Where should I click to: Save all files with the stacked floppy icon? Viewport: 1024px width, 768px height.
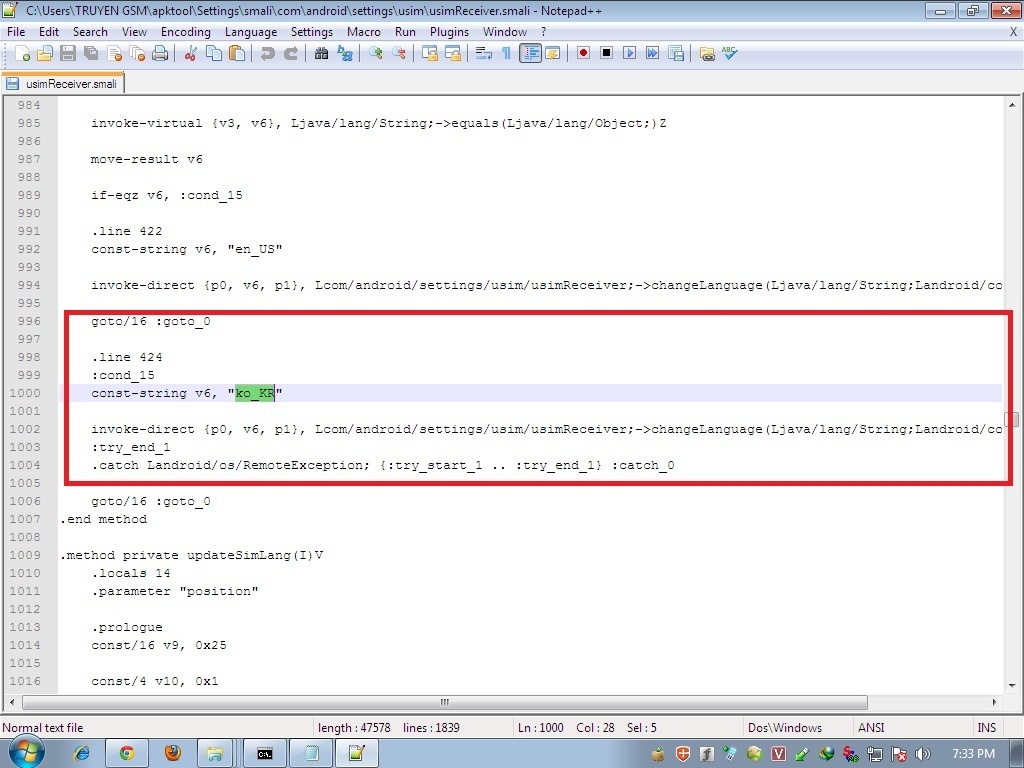(91, 54)
